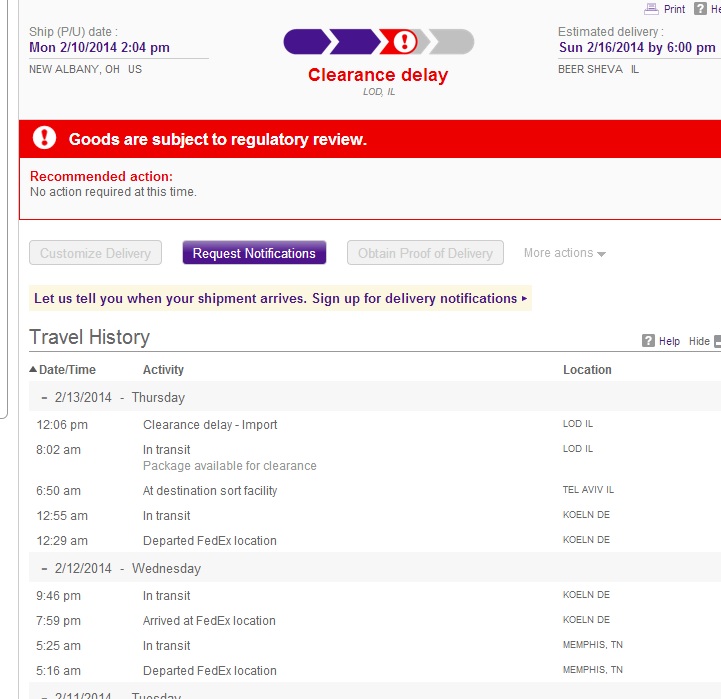This screenshot has width=721, height=699.
Task: Collapse the 2/12/2014 Wednesday group
Action: tap(45, 568)
